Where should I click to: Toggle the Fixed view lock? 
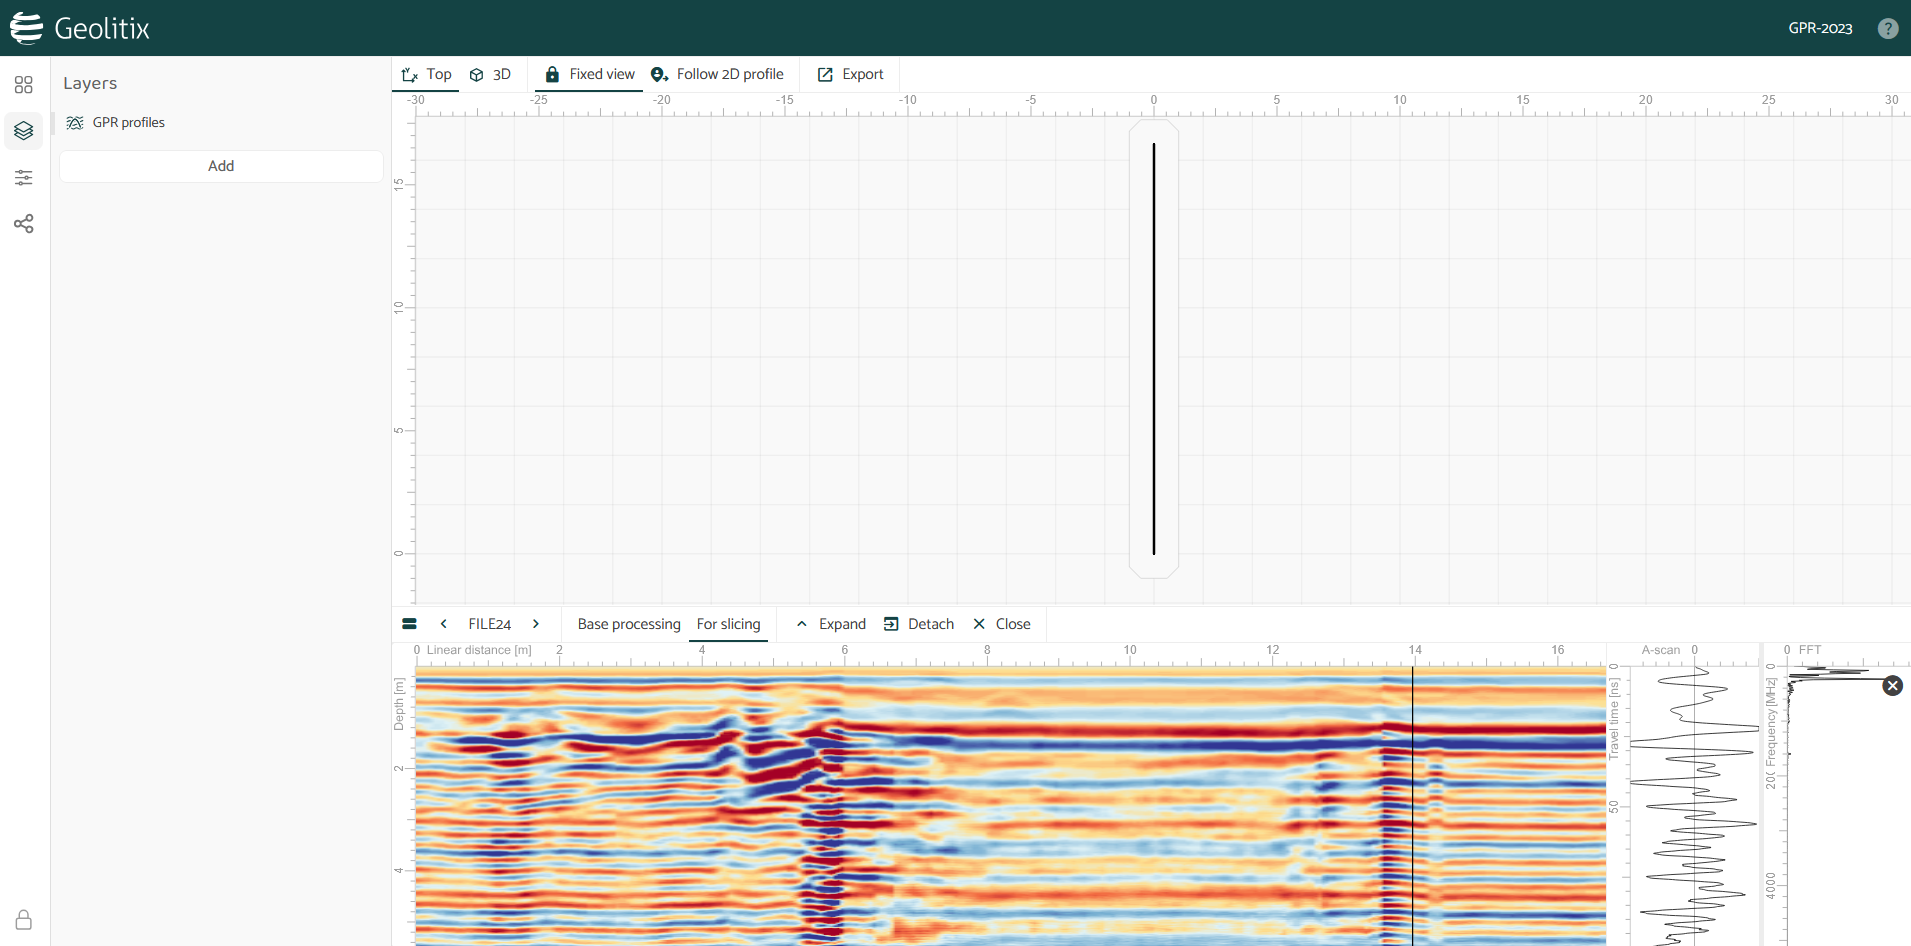(x=590, y=74)
